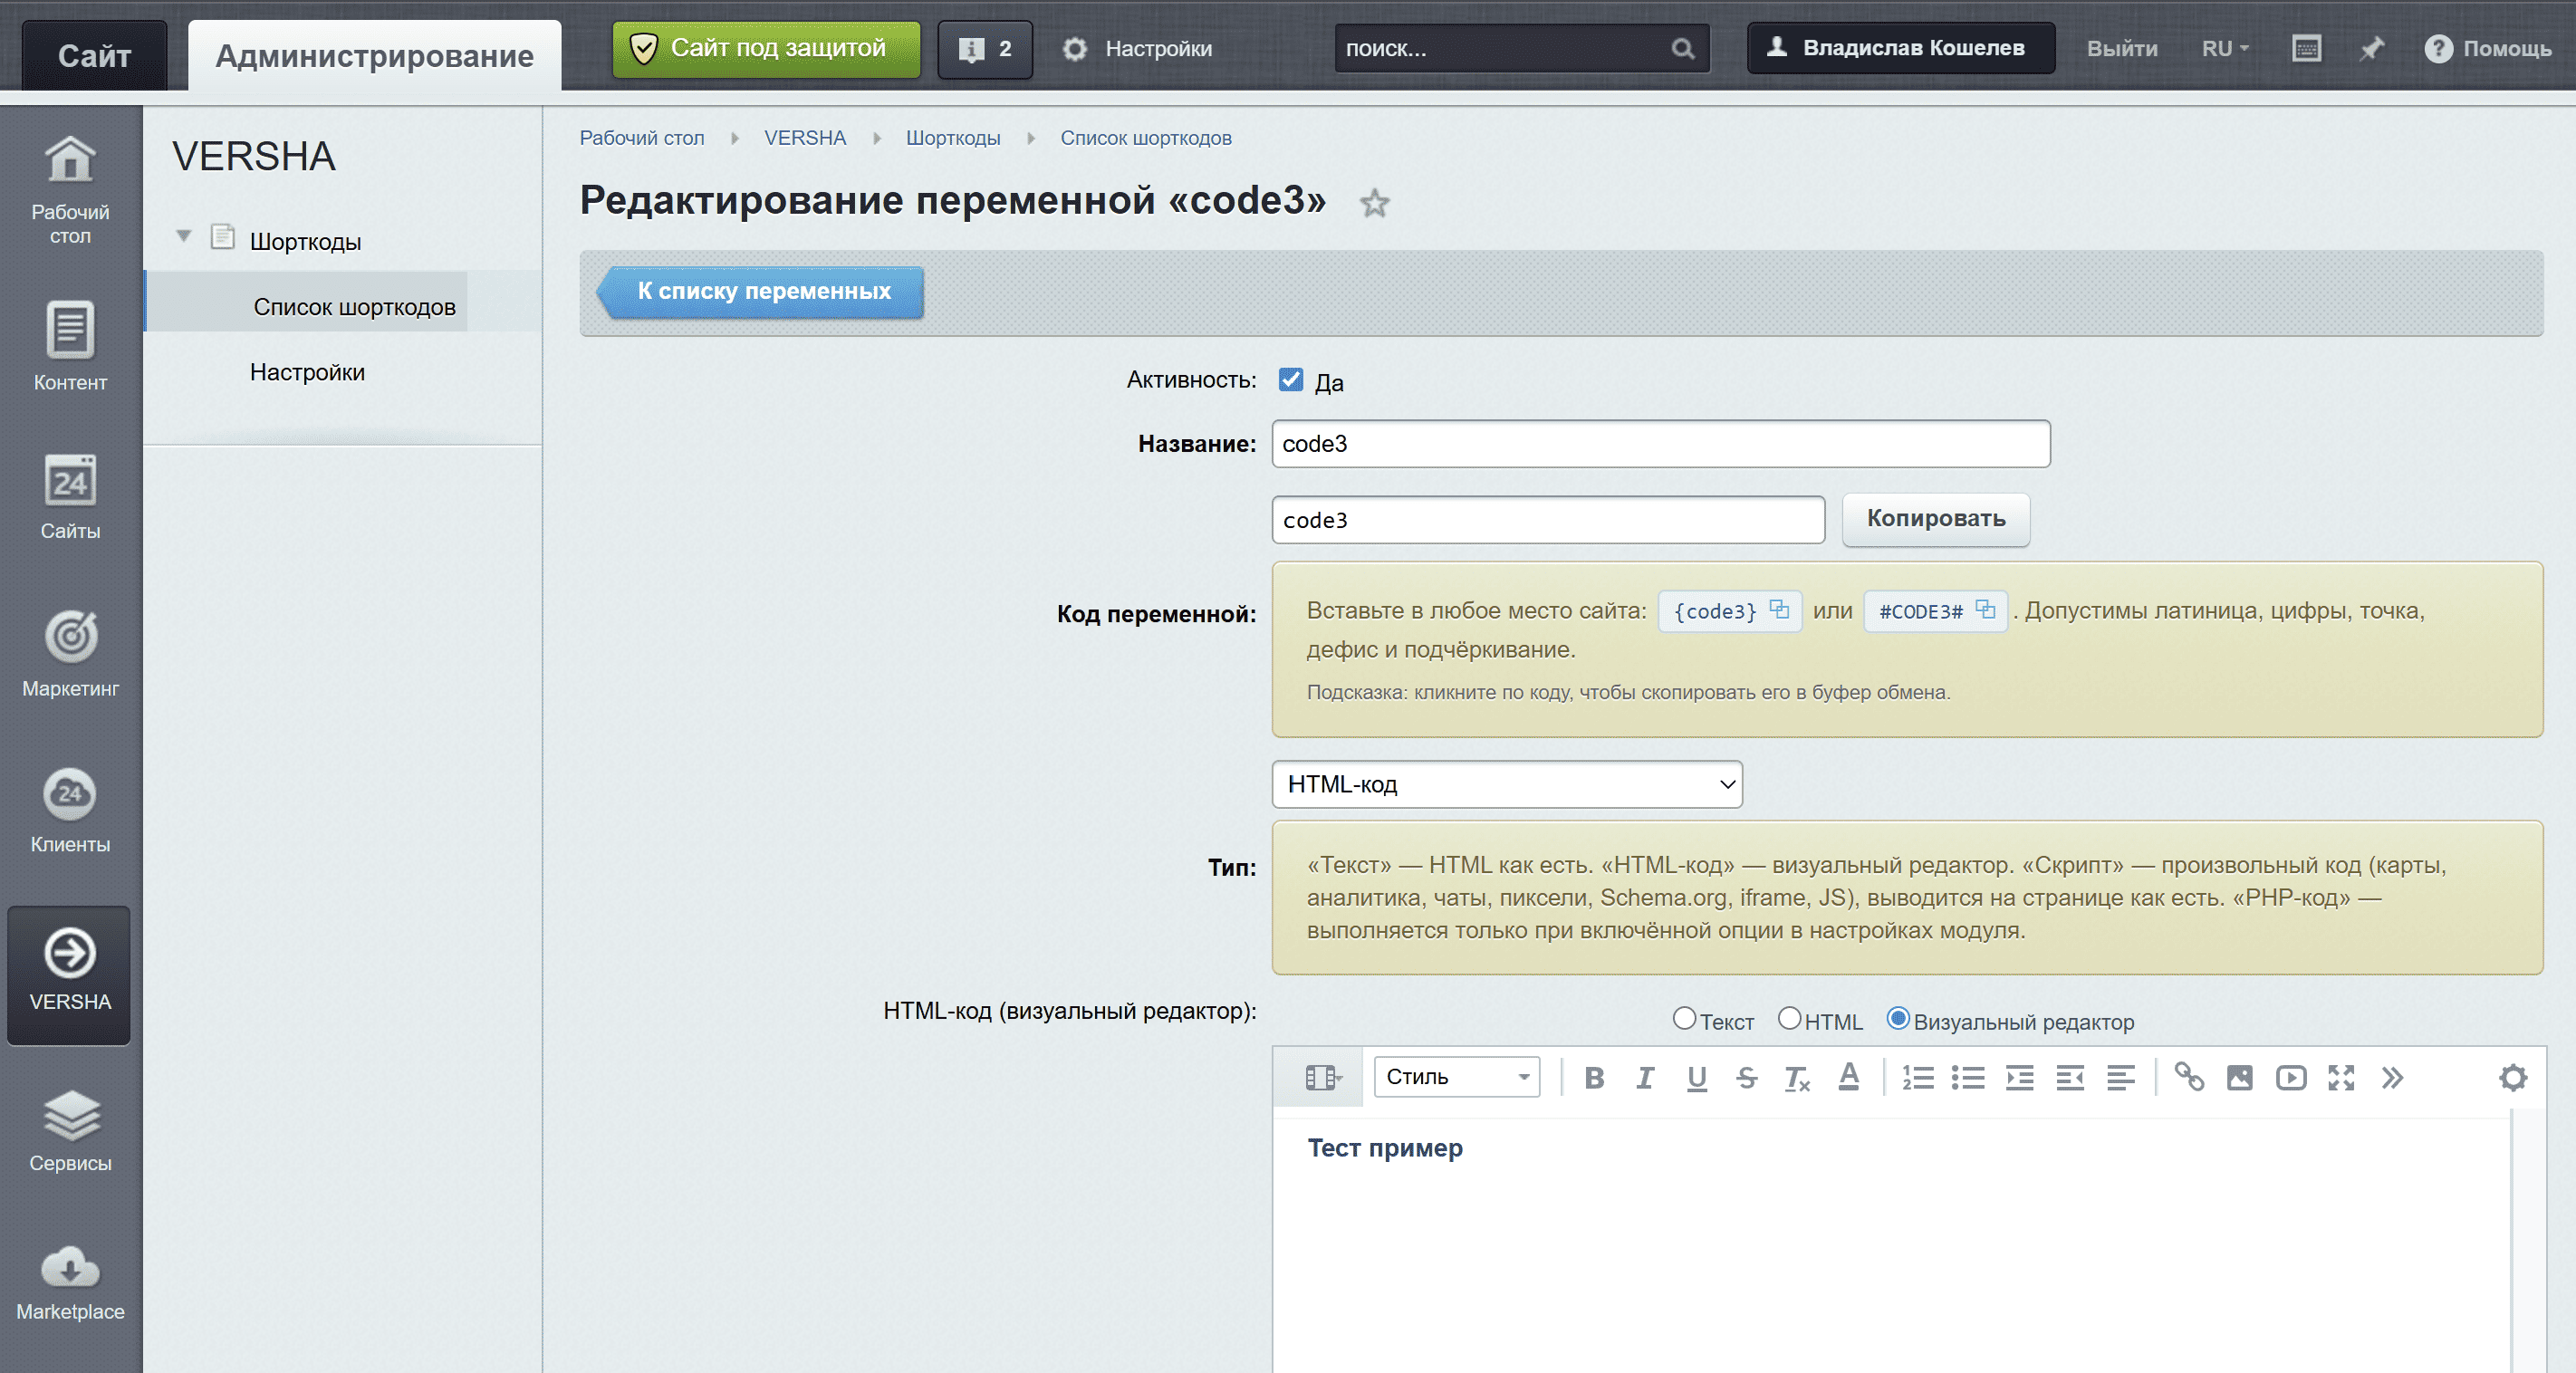Switch to the Администрирование tab
The image size is (2576, 1373).
coord(374,55)
